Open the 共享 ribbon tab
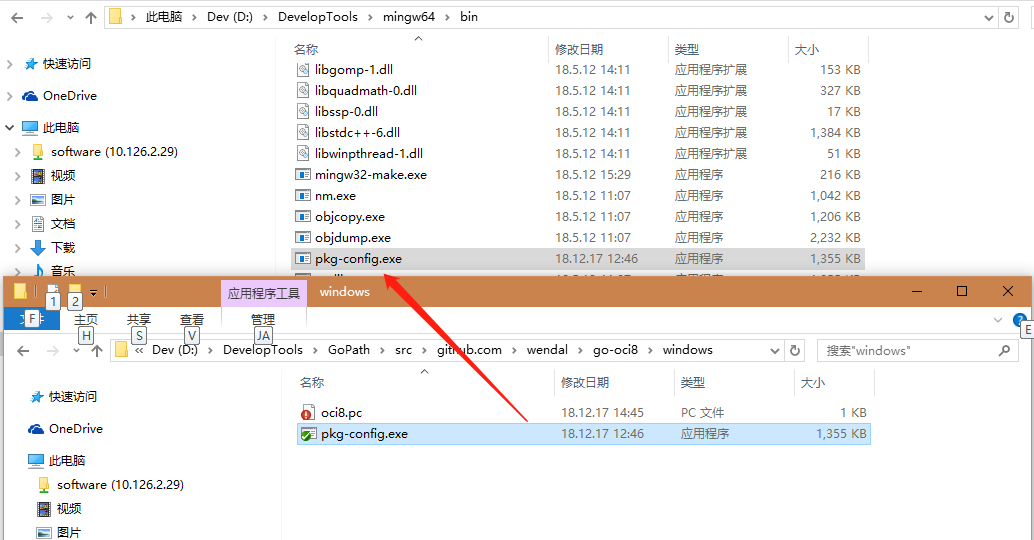 tap(139, 320)
